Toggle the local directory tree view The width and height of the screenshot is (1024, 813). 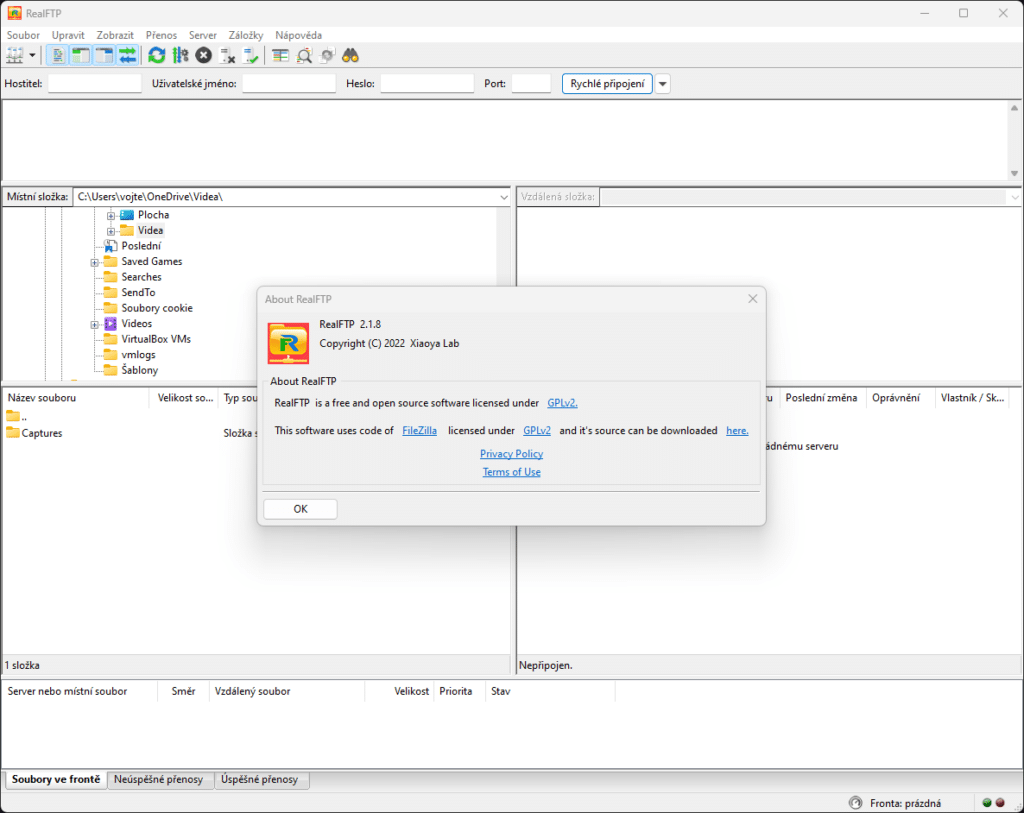[x=81, y=55]
